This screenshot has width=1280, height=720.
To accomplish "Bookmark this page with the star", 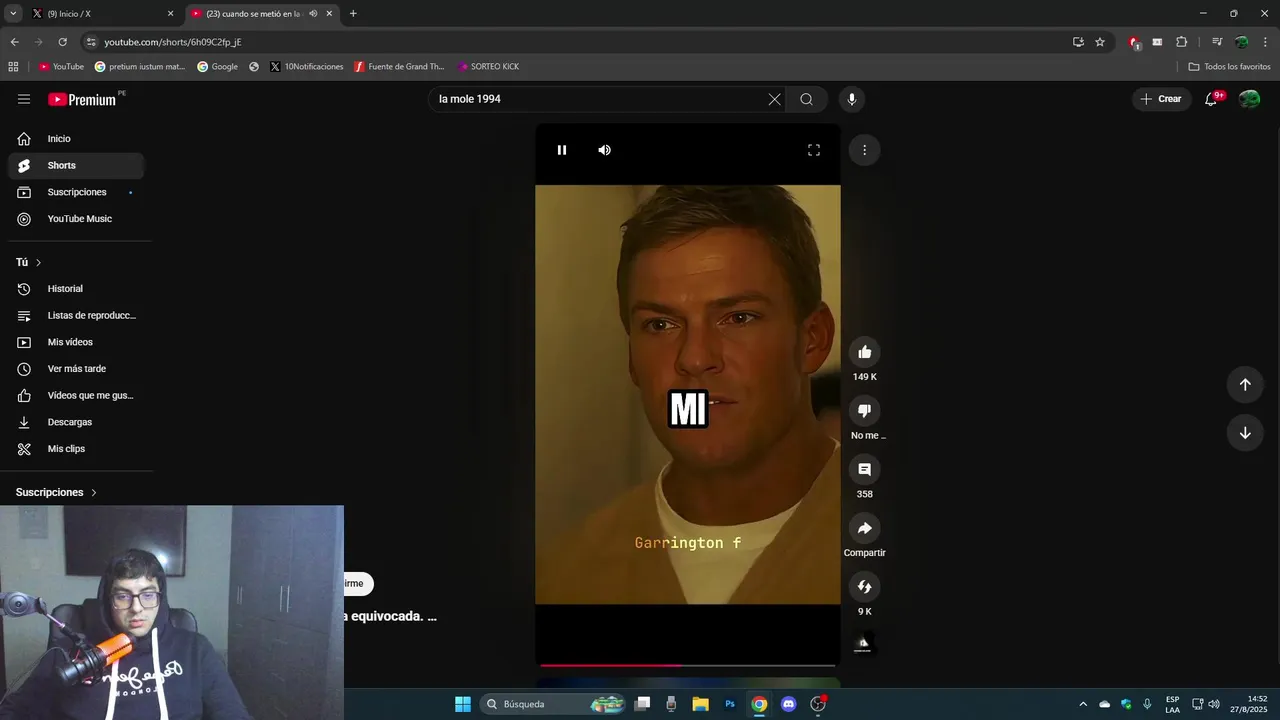I will 1100,42.
